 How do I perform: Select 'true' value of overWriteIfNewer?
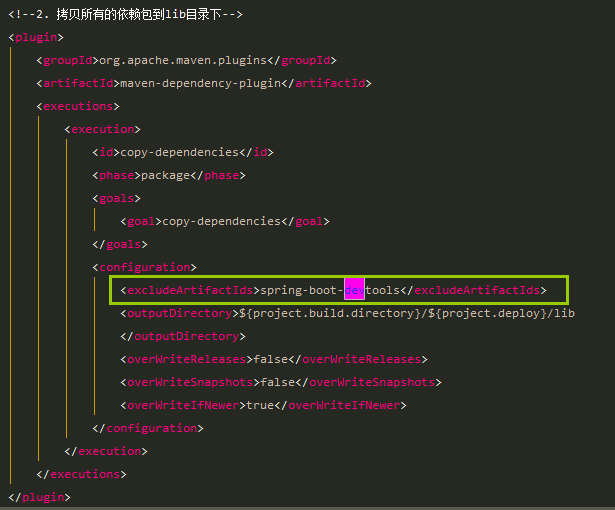point(260,405)
